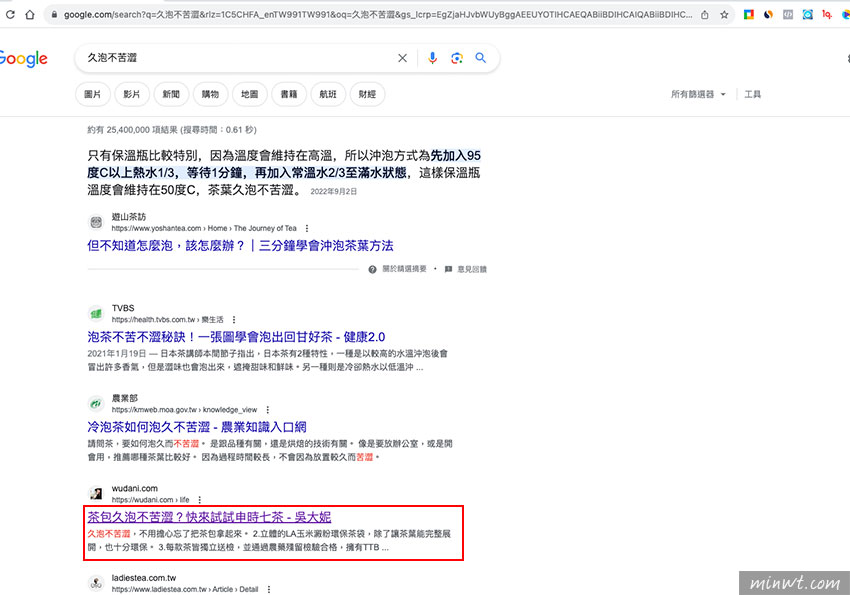Open Google Lens image search icon
Screen dimensions: 850x595
point(456,58)
